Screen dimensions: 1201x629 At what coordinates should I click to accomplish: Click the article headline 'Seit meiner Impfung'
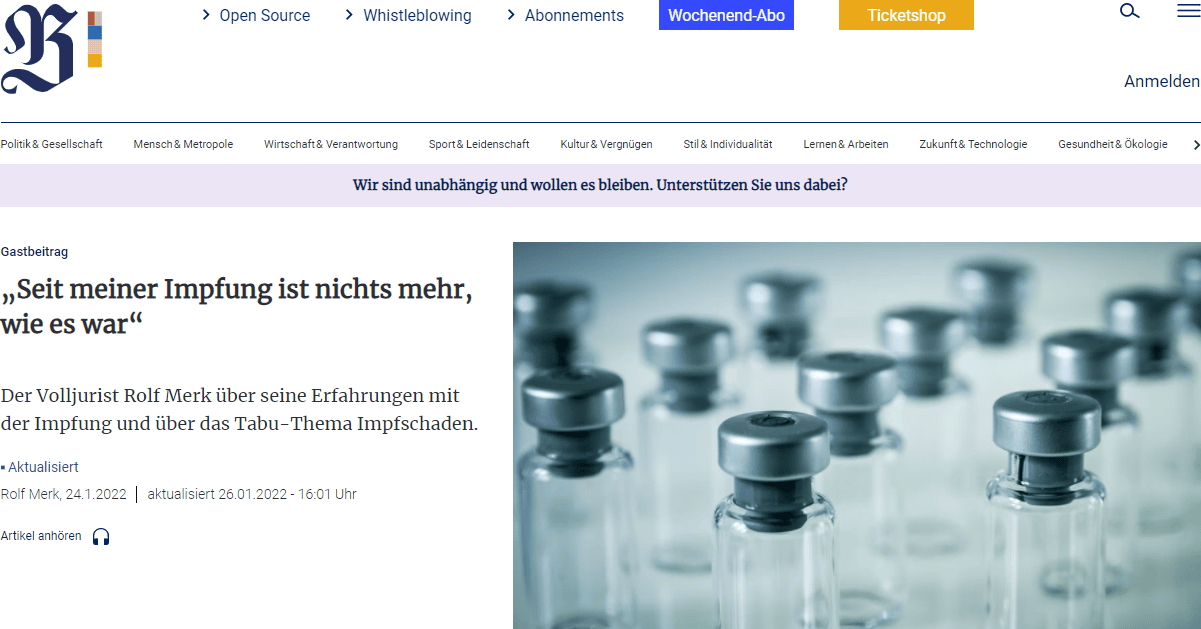tap(237, 307)
